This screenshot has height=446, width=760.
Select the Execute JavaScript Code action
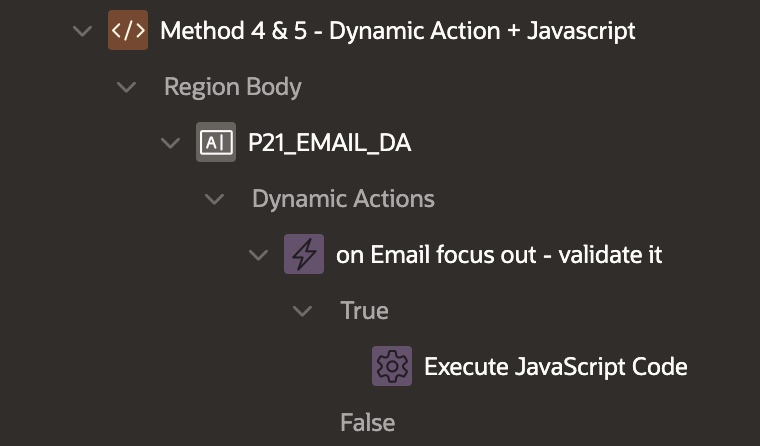click(555, 367)
